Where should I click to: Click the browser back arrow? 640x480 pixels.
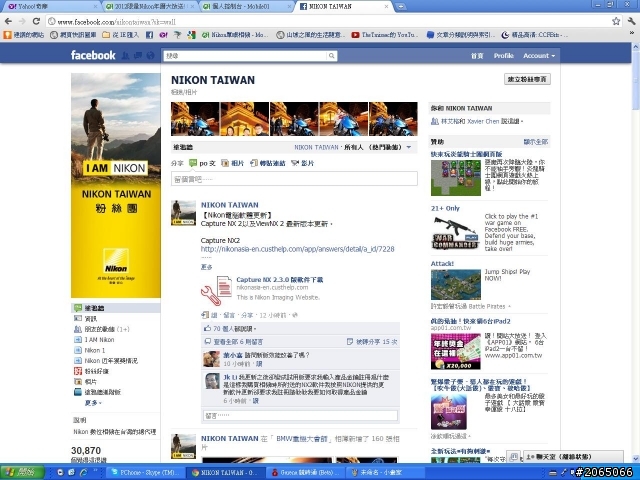pos(9,21)
